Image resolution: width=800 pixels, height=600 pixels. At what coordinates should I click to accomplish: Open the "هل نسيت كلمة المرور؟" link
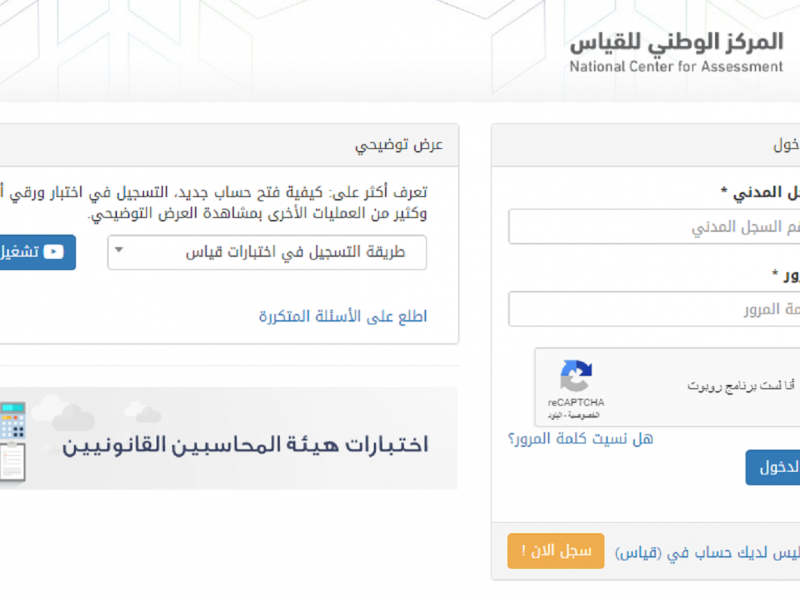point(581,439)
